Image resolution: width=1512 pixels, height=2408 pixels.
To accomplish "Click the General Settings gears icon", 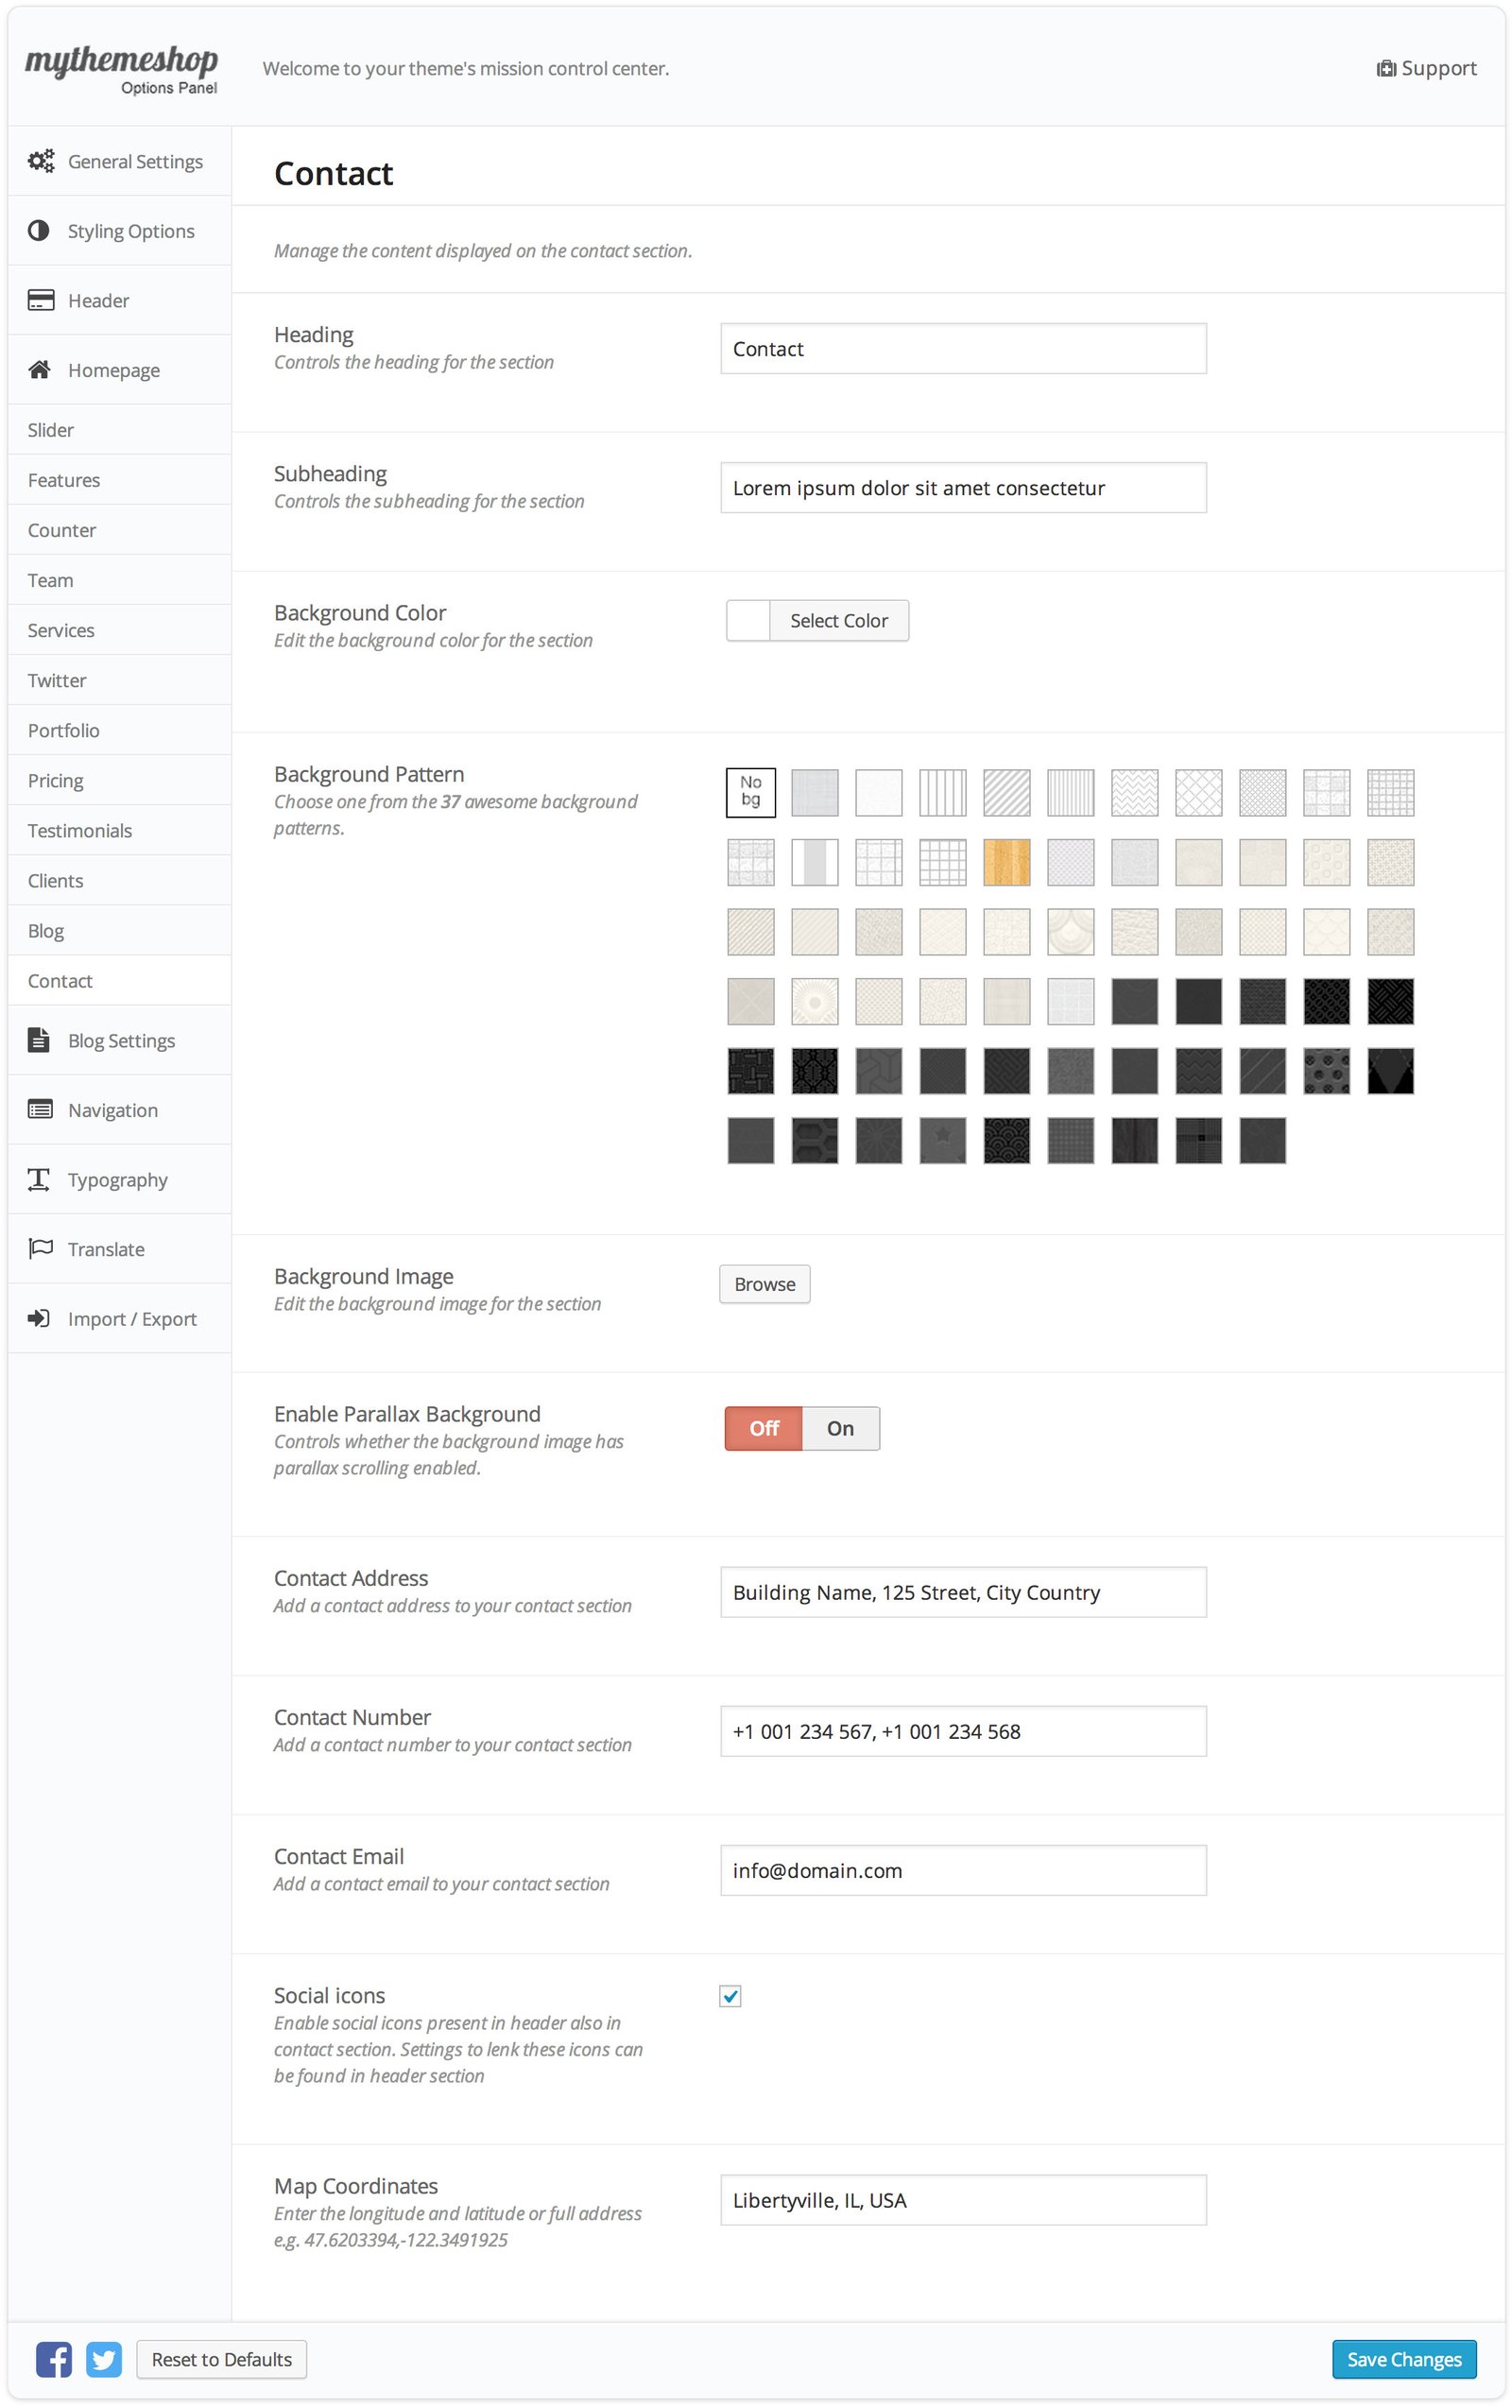I will [x=41, y=161].
